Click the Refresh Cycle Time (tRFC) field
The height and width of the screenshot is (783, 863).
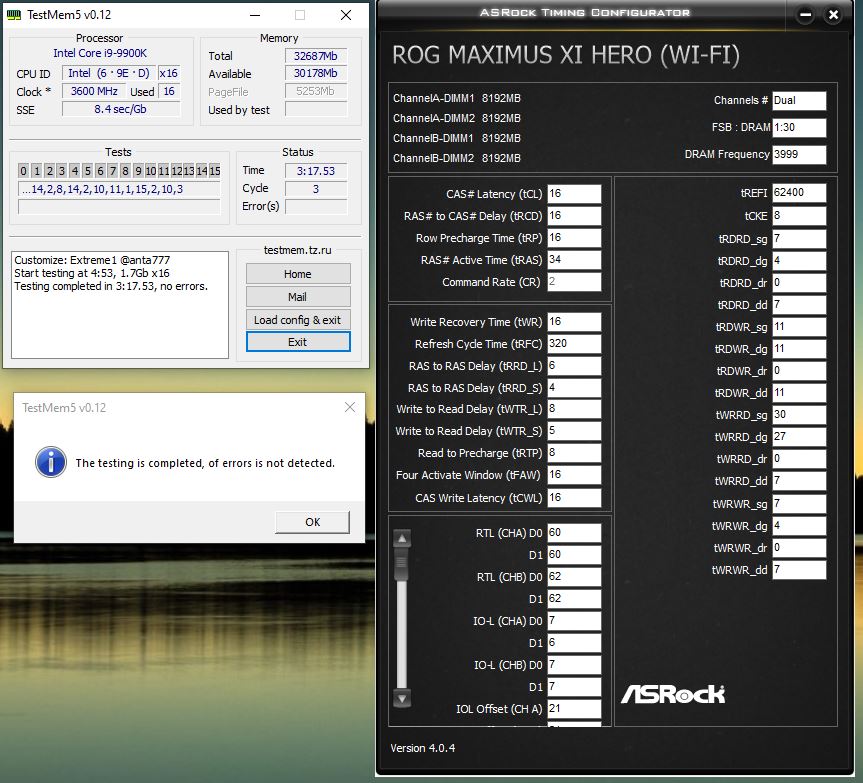(x=574, y=344)
